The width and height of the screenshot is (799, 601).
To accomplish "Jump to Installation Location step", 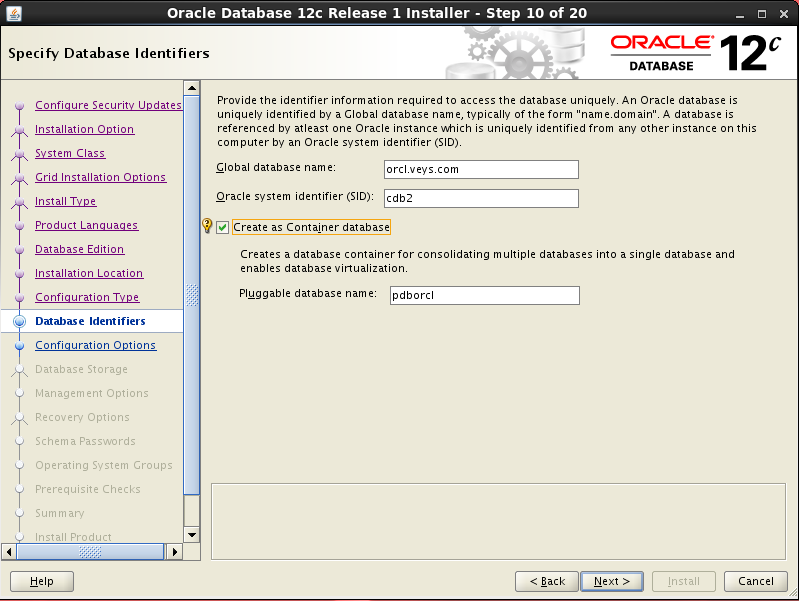I will click(89, 273).
